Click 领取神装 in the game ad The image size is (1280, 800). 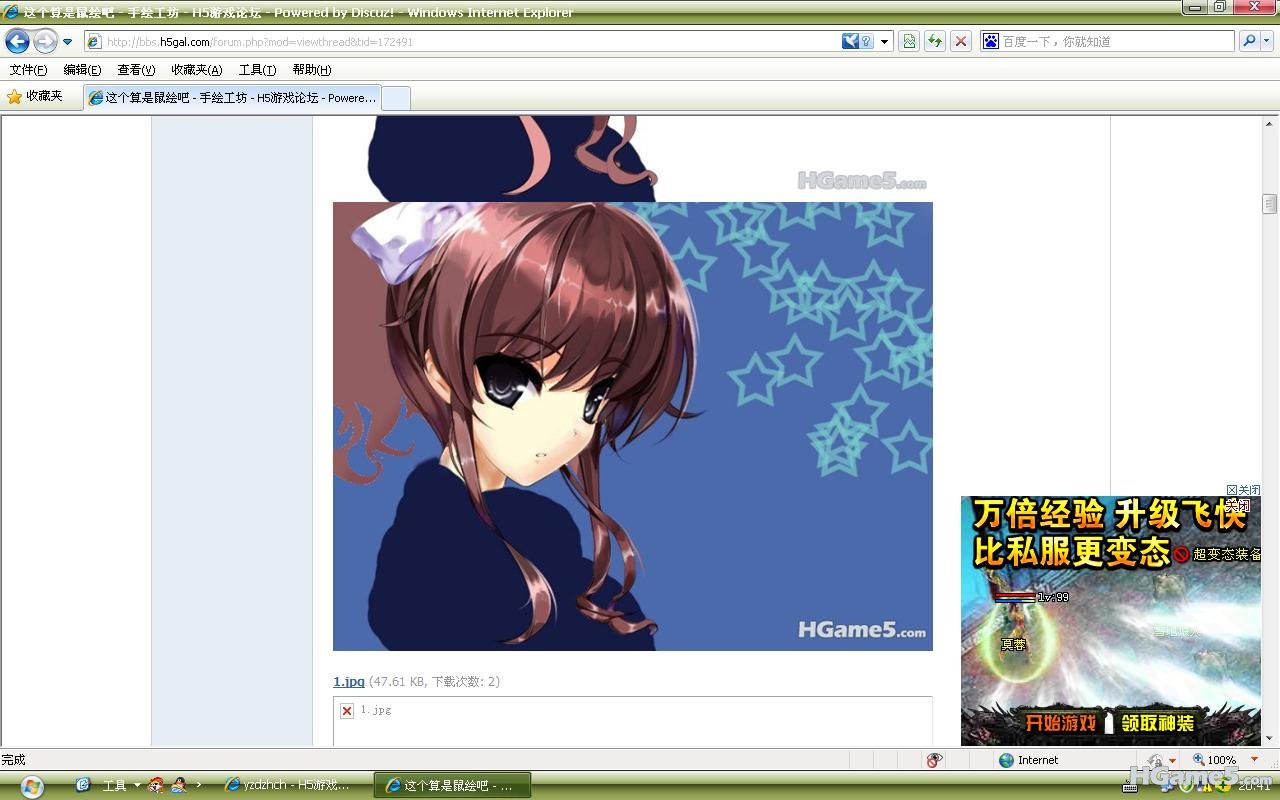pyautogui.click(x=1157, y=722)
